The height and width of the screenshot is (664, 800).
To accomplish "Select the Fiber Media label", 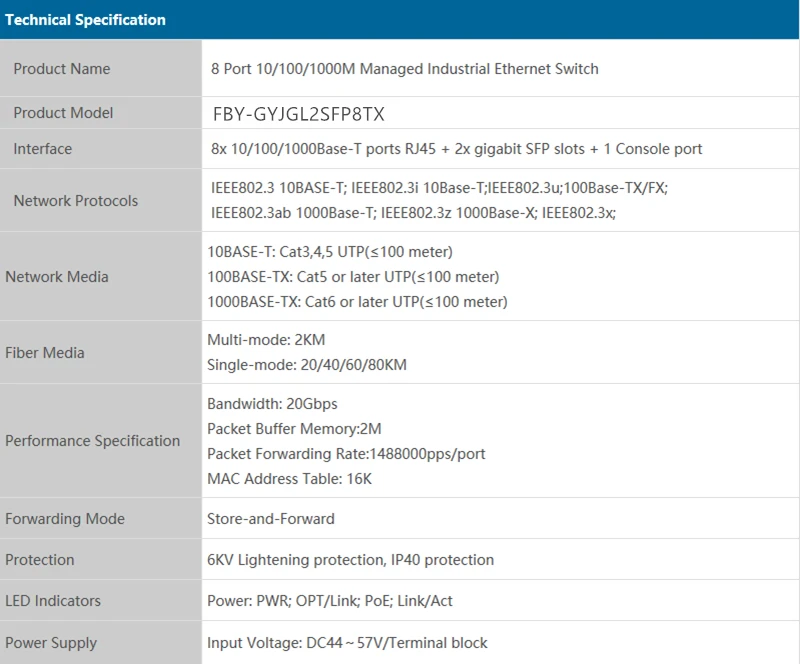I will [45, 353].
